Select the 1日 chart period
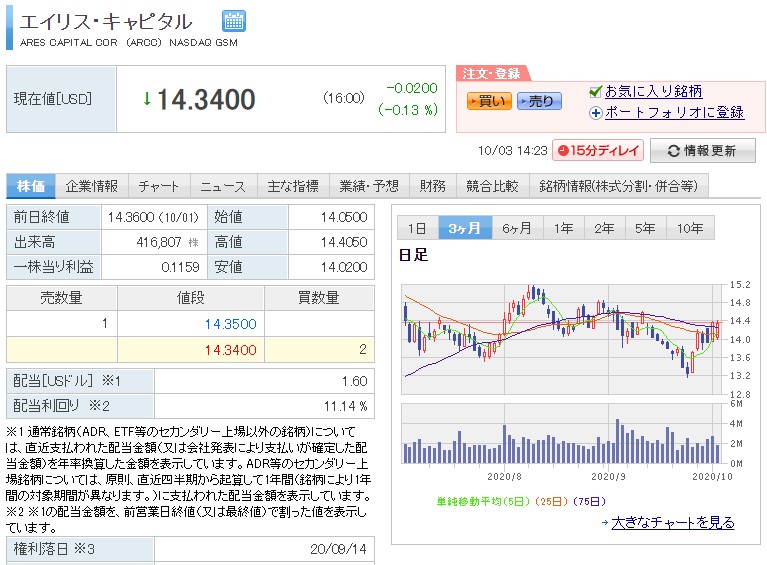 [x=418, y=228]
